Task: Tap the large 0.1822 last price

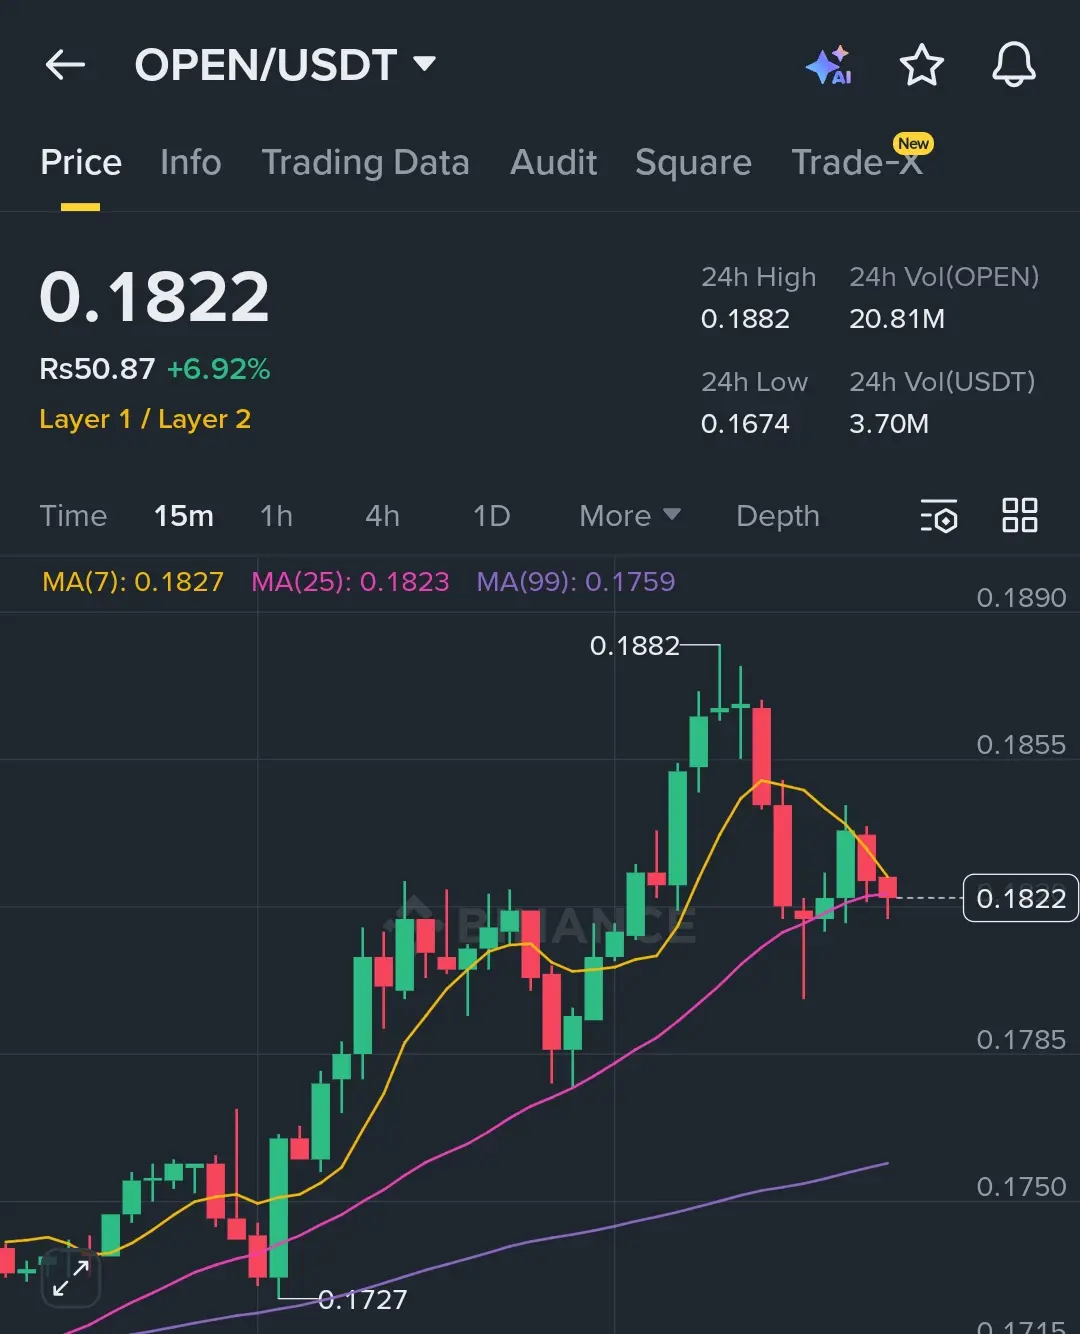Action: click(x=154, y=297)
